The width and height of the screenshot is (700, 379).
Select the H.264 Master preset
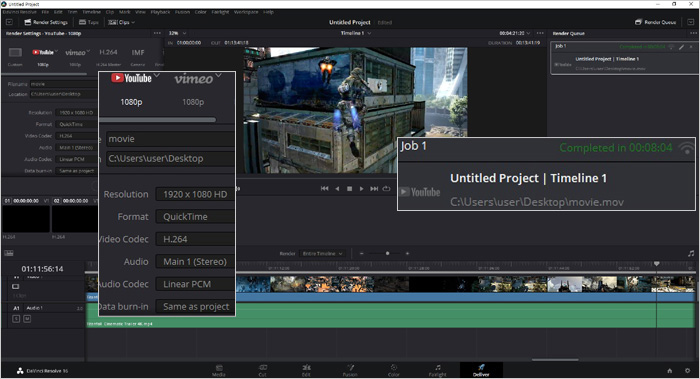pos(108,52)
